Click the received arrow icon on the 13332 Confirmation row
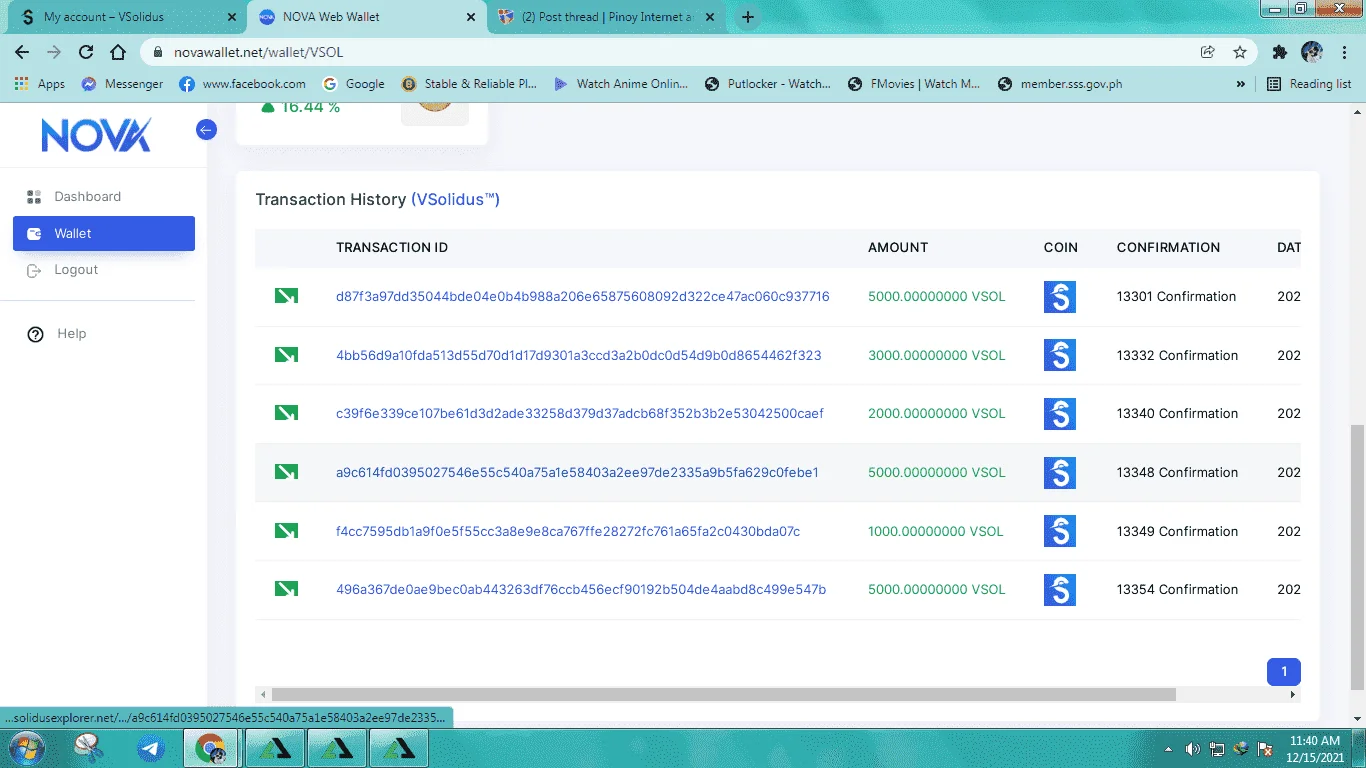This screenshot has height=768, width=1366. click(286, 355)
